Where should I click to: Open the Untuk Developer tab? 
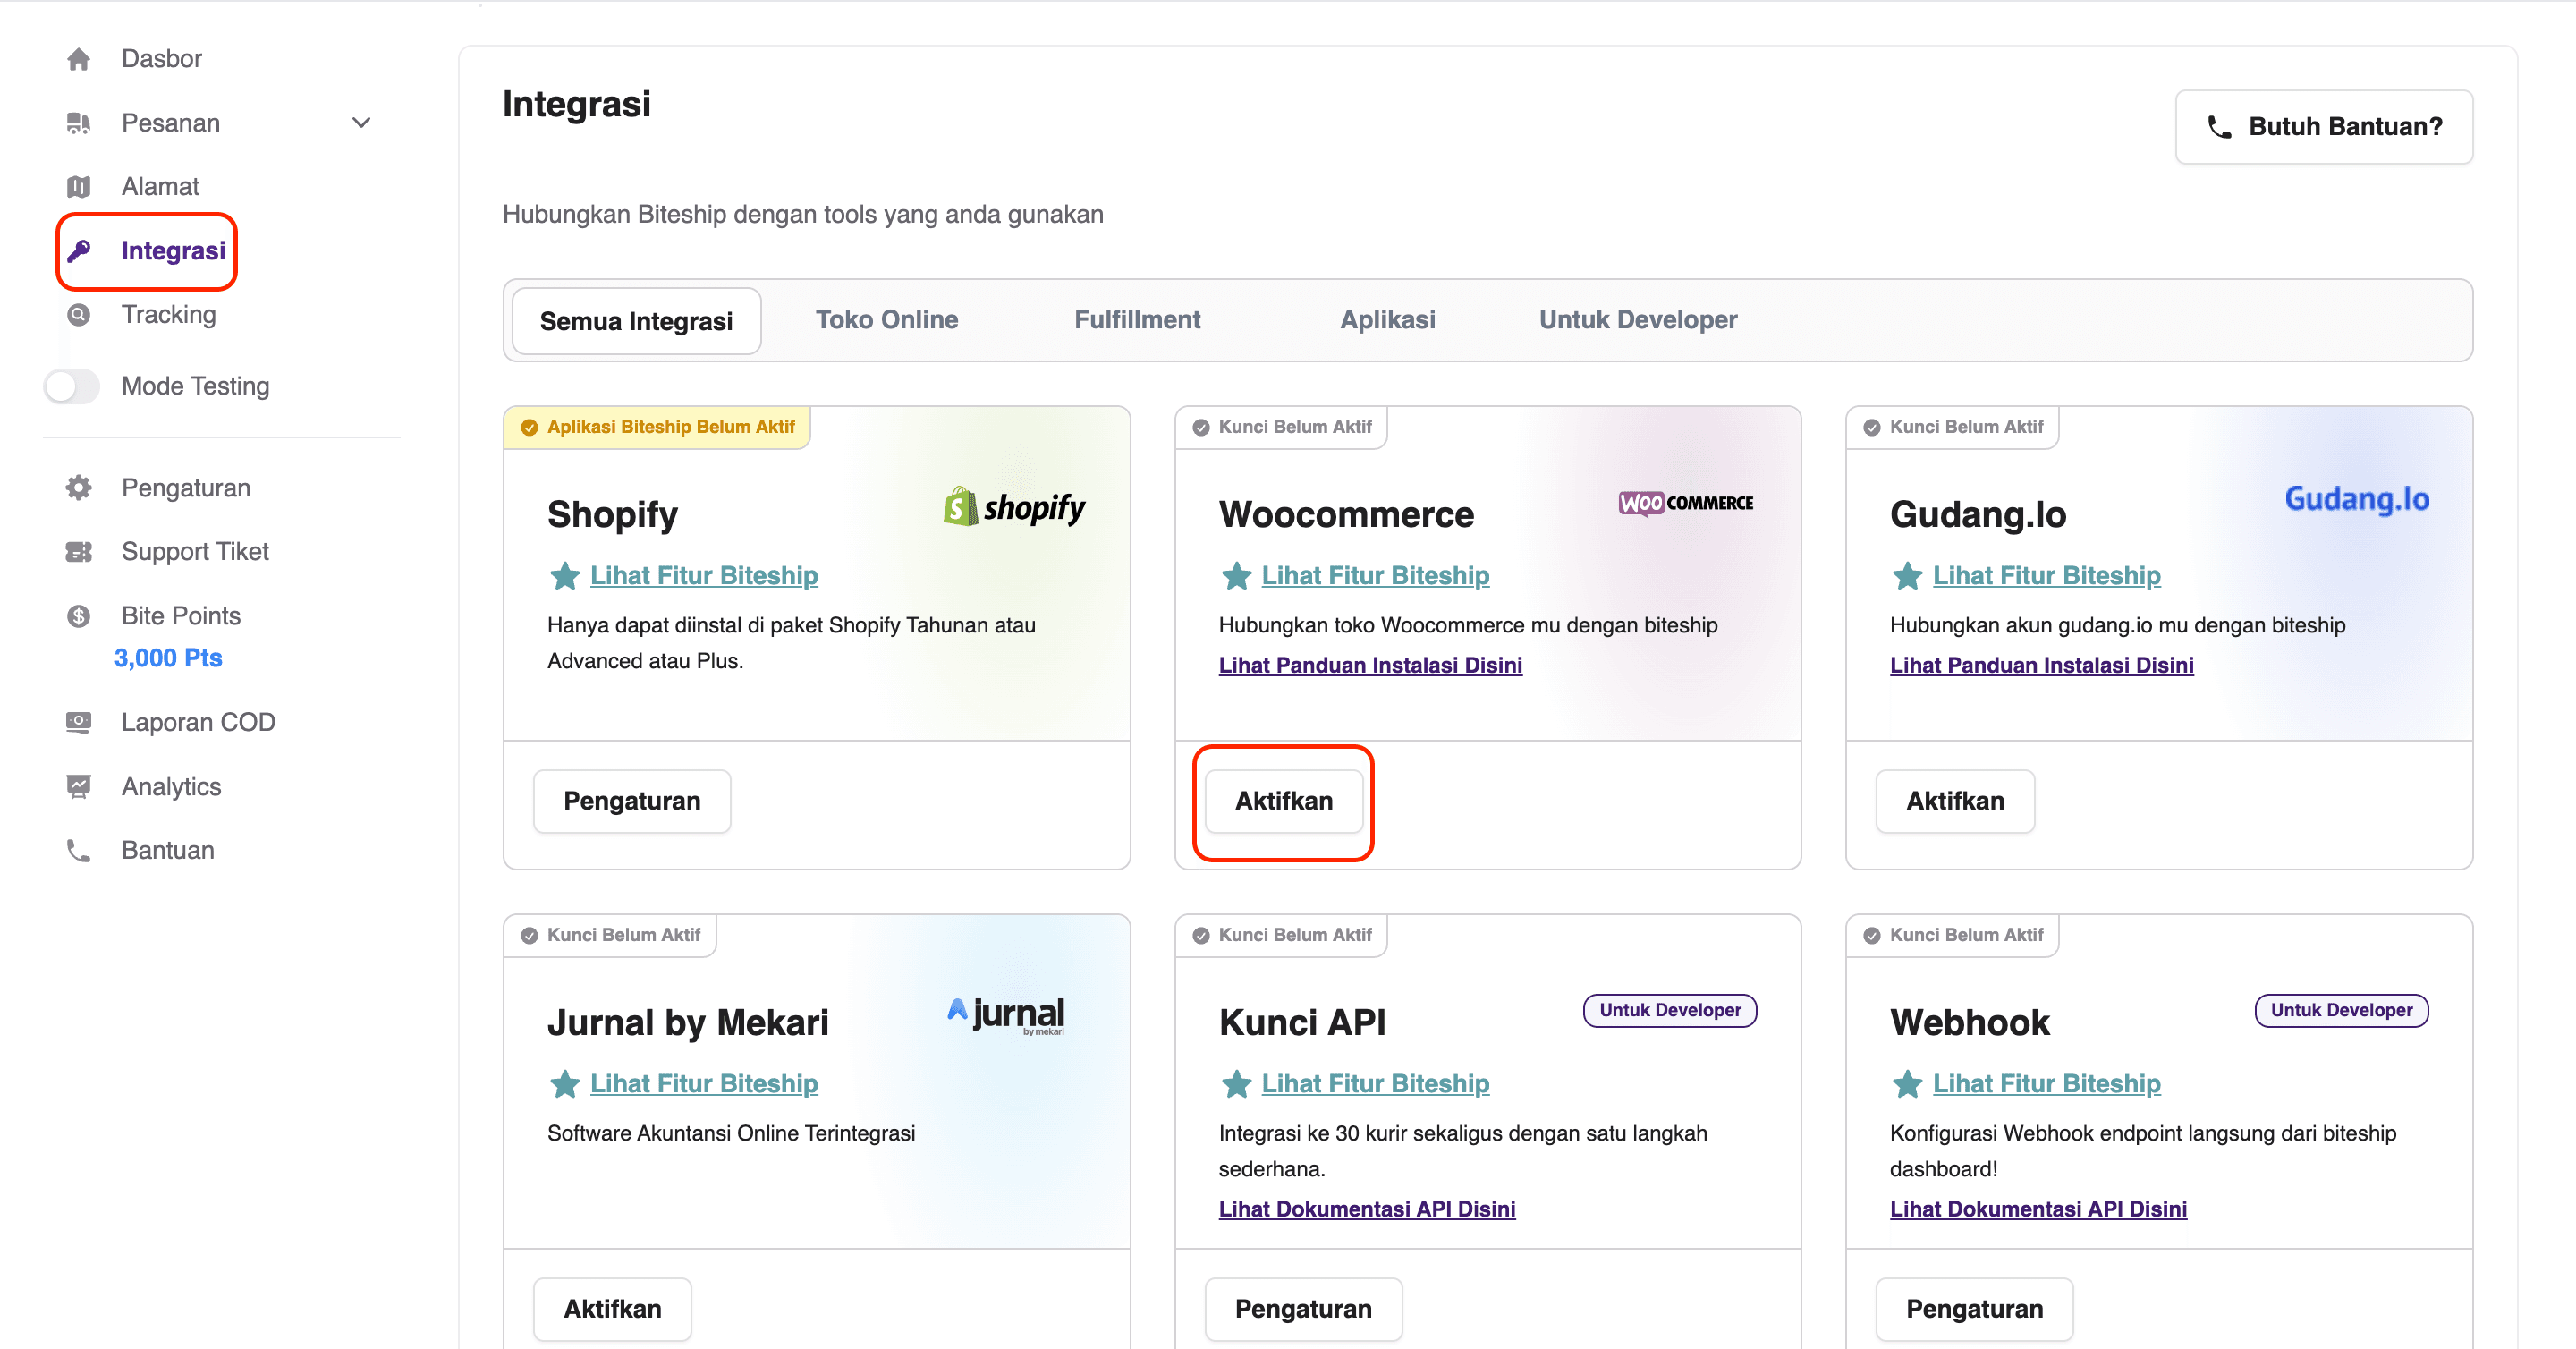[1637, 320]
